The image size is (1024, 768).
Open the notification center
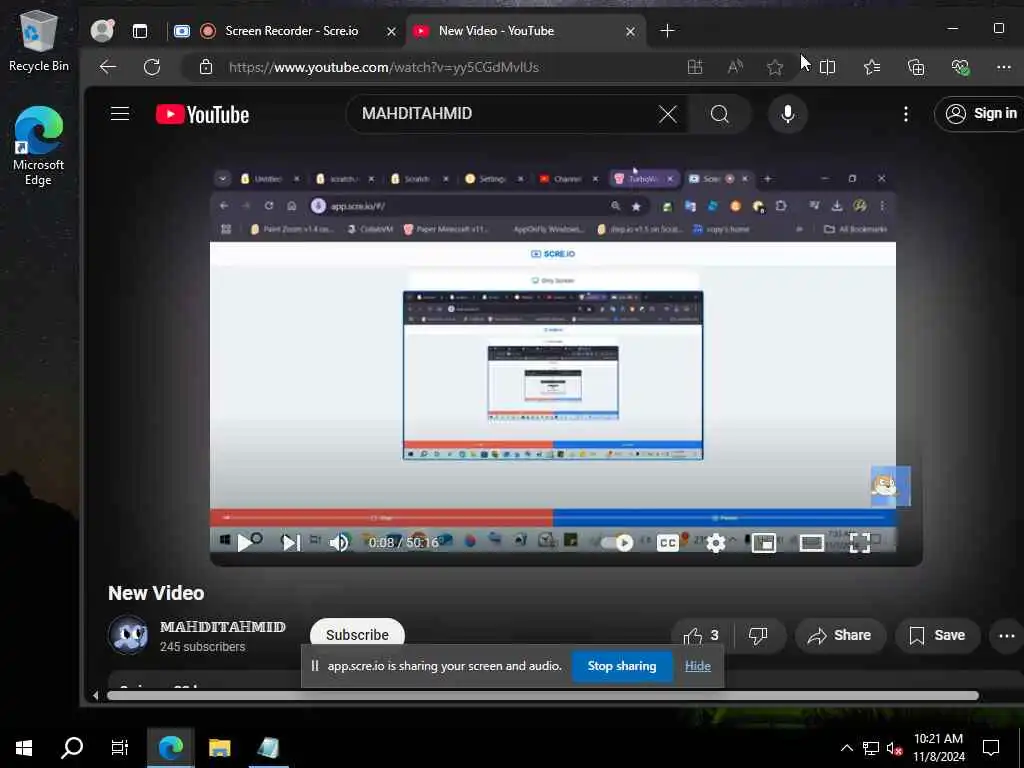991,748
